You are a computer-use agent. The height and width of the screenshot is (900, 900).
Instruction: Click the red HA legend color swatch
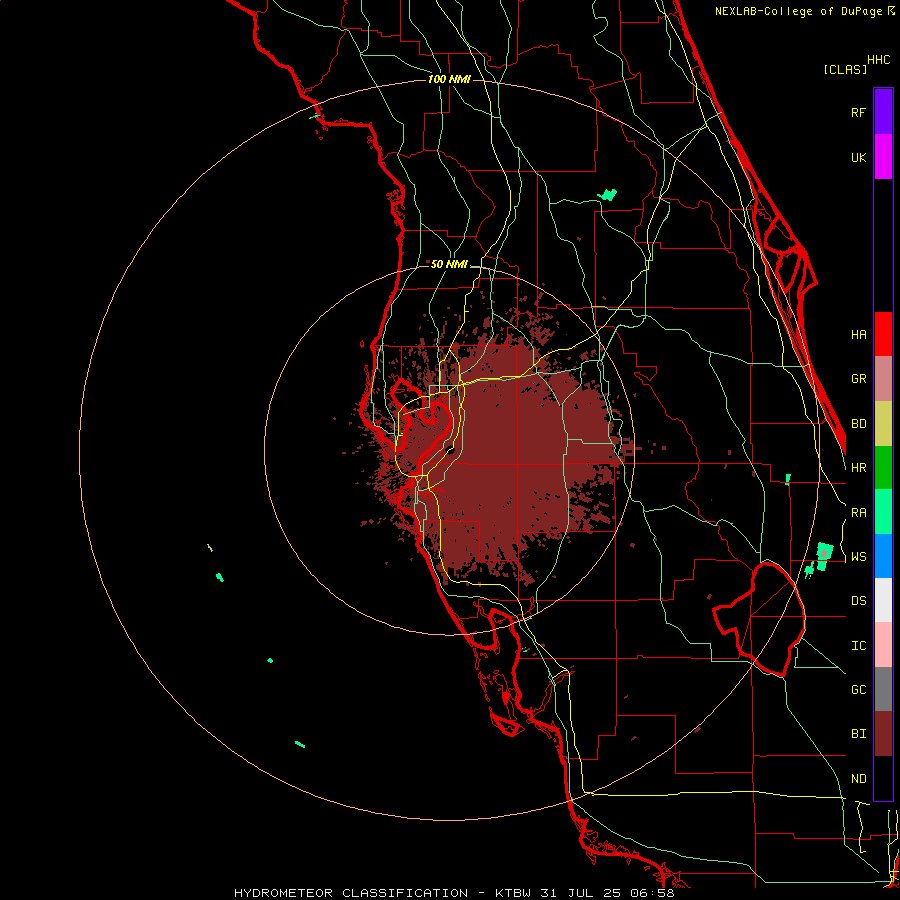tap(883, 334)
